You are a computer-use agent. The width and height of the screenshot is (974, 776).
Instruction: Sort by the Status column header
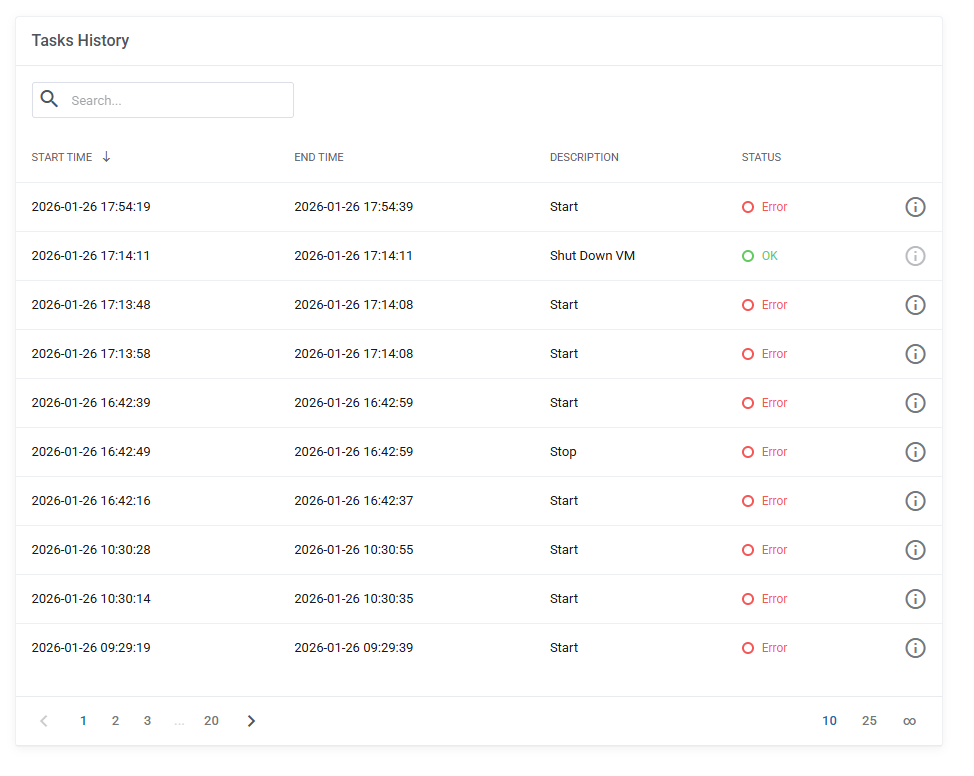coord(761,158)
